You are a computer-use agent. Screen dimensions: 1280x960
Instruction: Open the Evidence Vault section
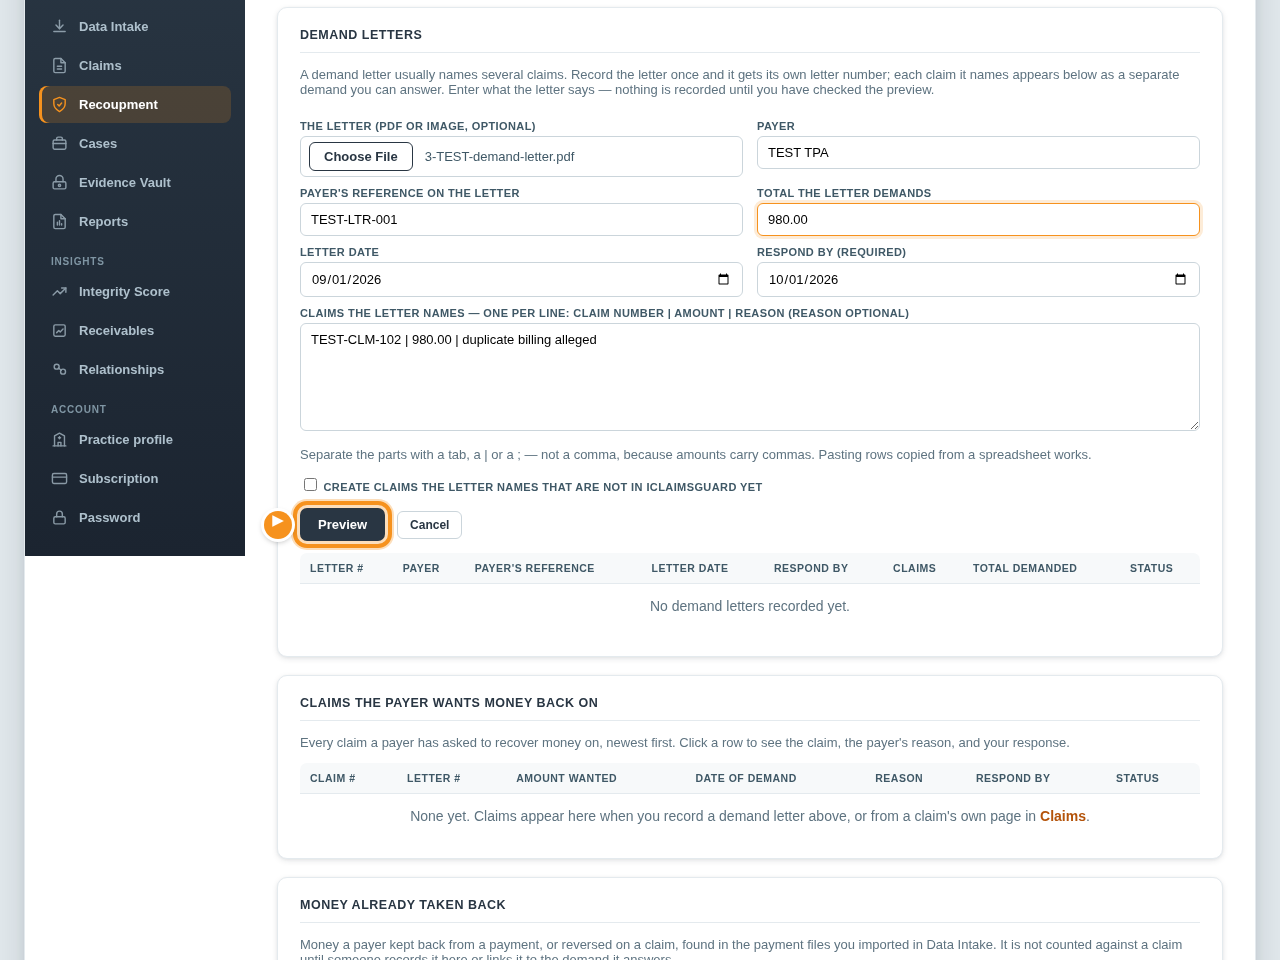coord(135,182)
